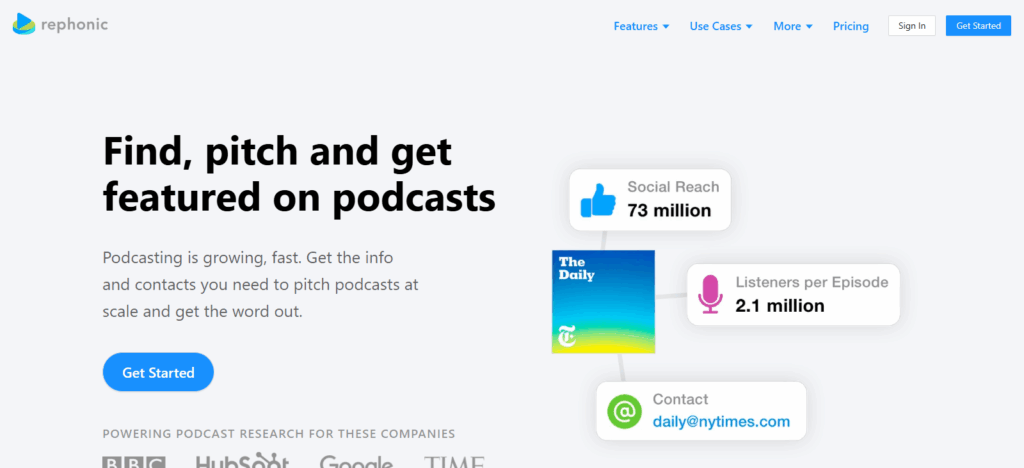Select The Daily podcast cover thumbnail
This screenshot has width=1024, height=468.
click(x=603, y=301)
